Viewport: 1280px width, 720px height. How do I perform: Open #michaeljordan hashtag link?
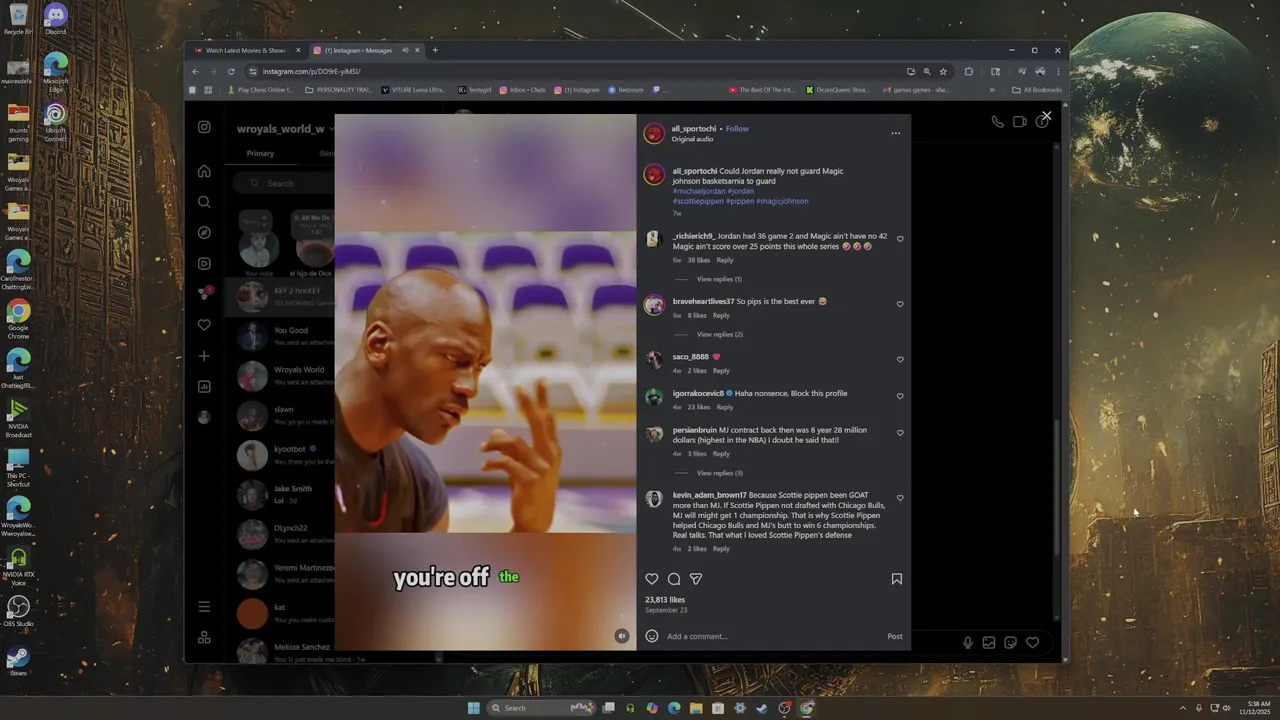coord(698,191)
